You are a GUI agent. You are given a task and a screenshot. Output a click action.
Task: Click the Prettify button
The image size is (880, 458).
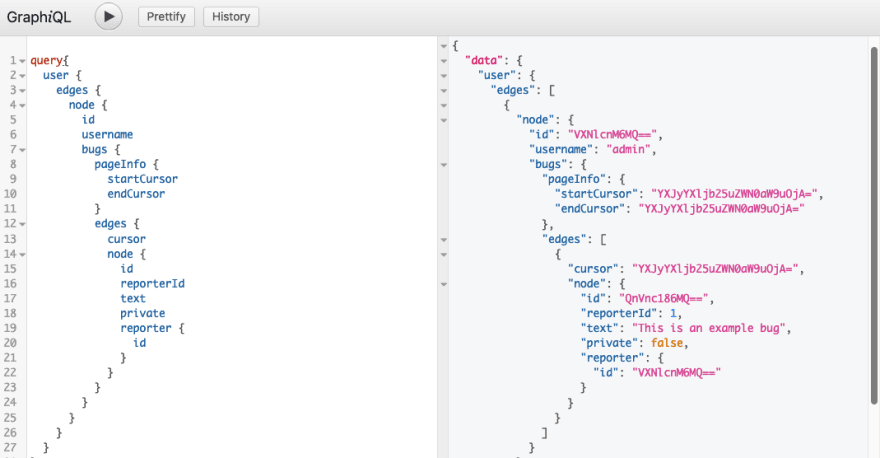(166, 17)
